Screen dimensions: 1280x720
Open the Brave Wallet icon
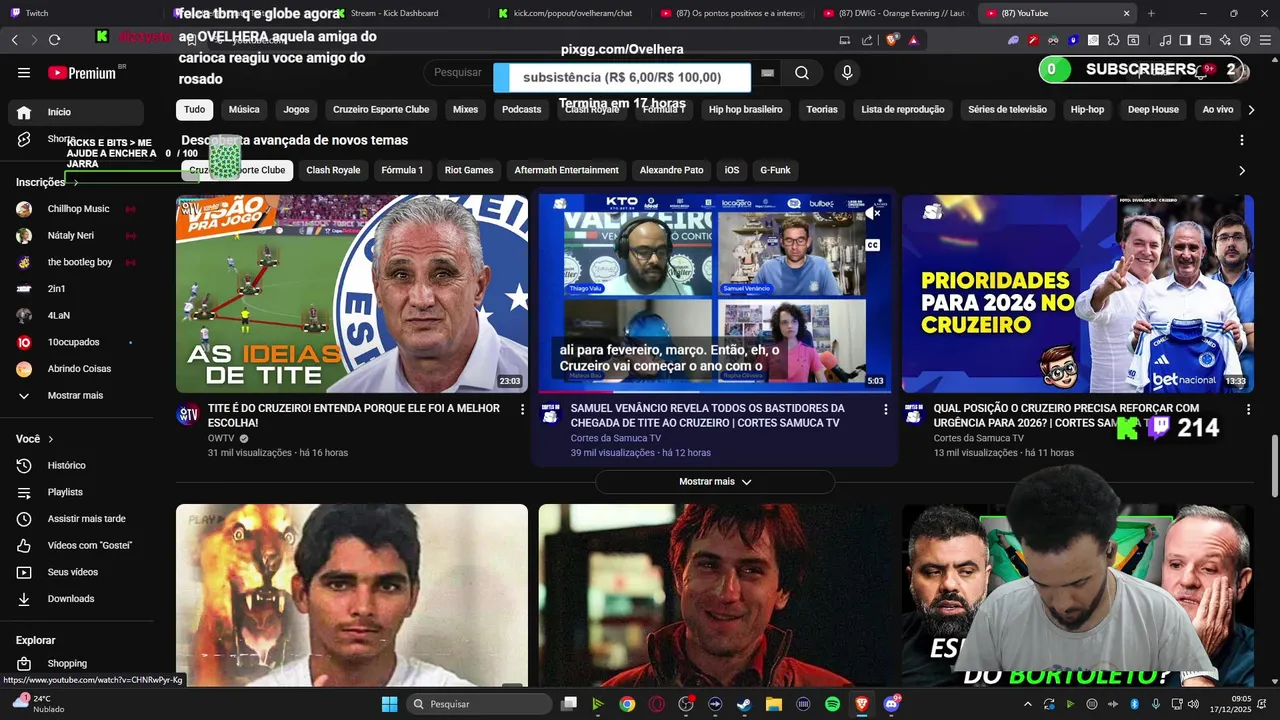[x=1205, y=40]
